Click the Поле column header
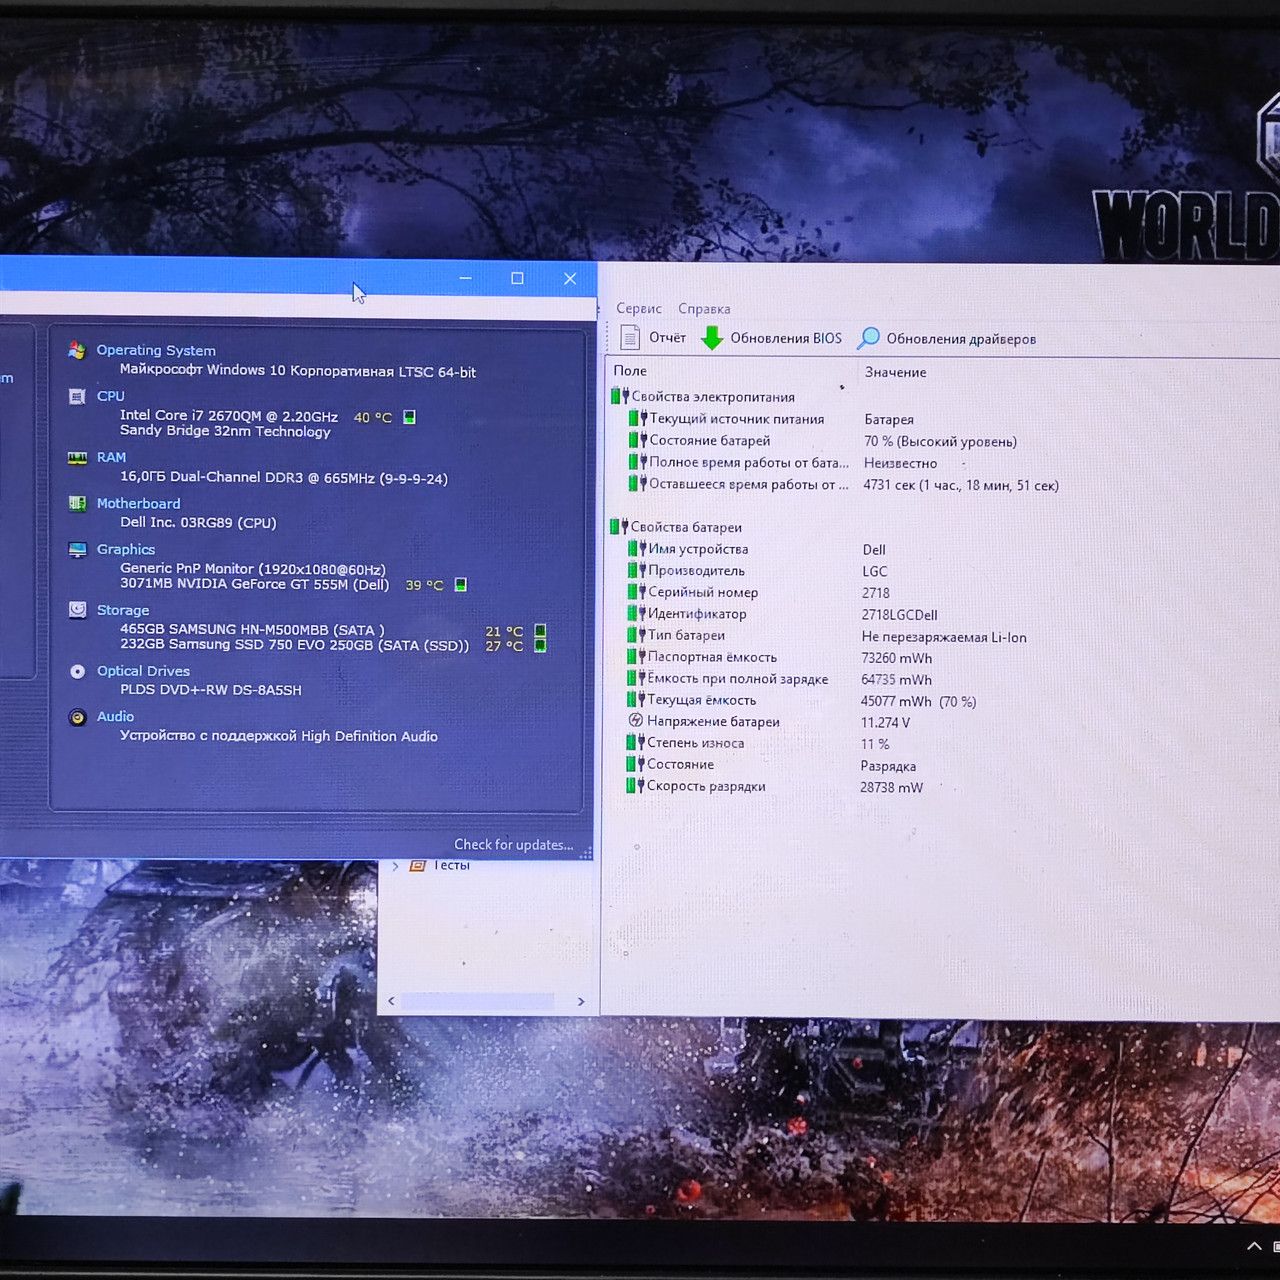The image size is (1280, 1280). (x=630, y=371)
